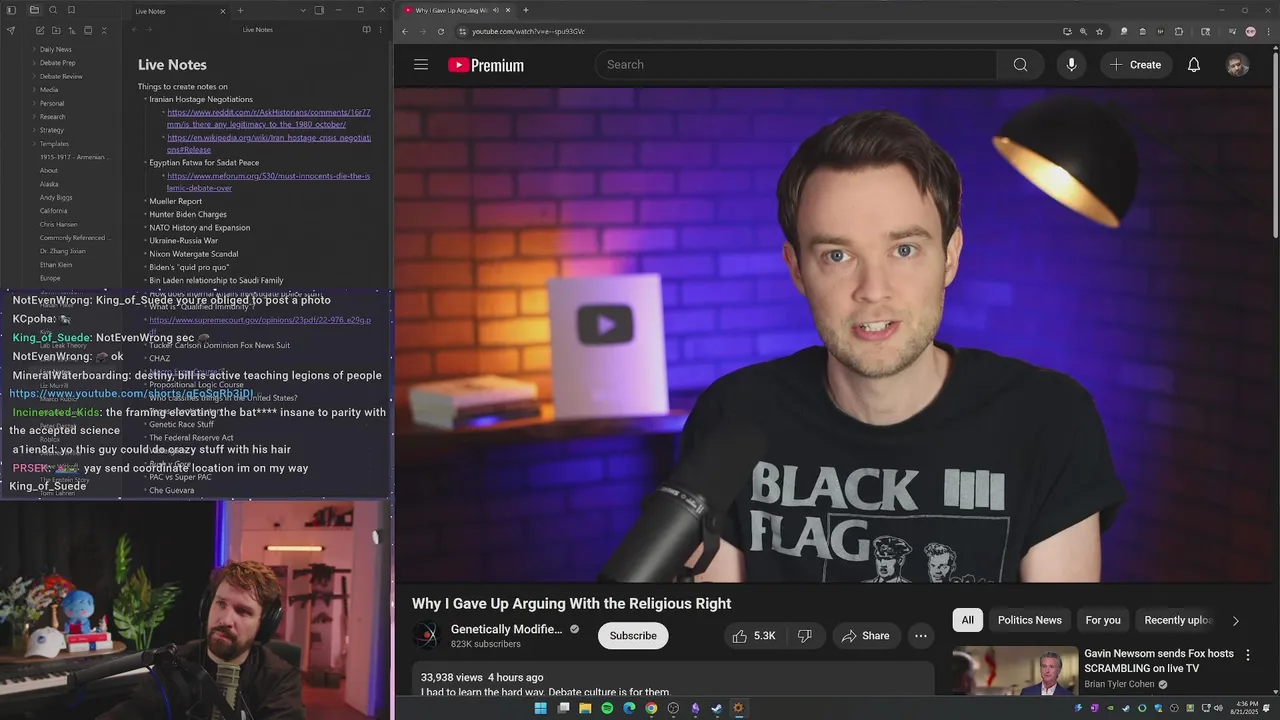This screenshot has width=1280, height=720.
Task: Select Recently uploaded filter chip
Action: (x=1178, y=620)
